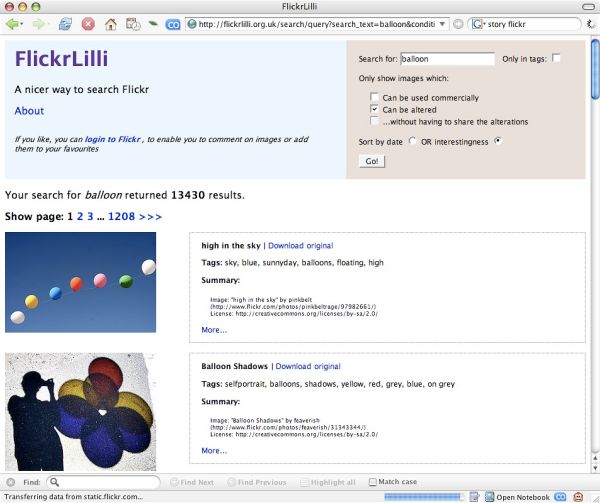600x503 pixels.
Task: Click the '13430' results count
Action: pos(188,195)
